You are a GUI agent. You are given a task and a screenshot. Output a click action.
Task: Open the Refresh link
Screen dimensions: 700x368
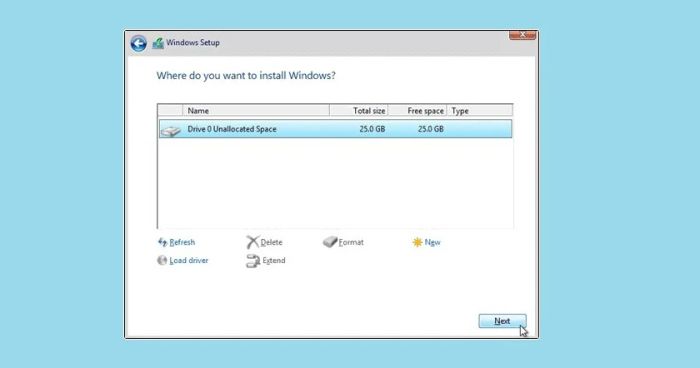[182, 242]
